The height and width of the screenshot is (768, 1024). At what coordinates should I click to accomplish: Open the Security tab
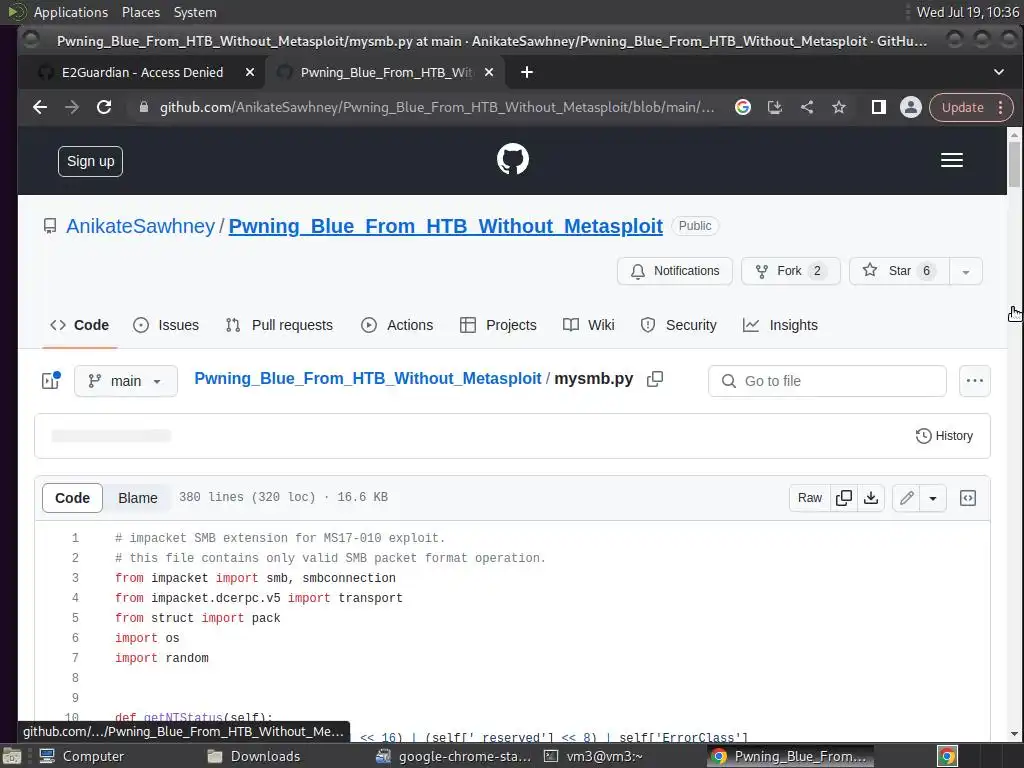tap(679, 325)
